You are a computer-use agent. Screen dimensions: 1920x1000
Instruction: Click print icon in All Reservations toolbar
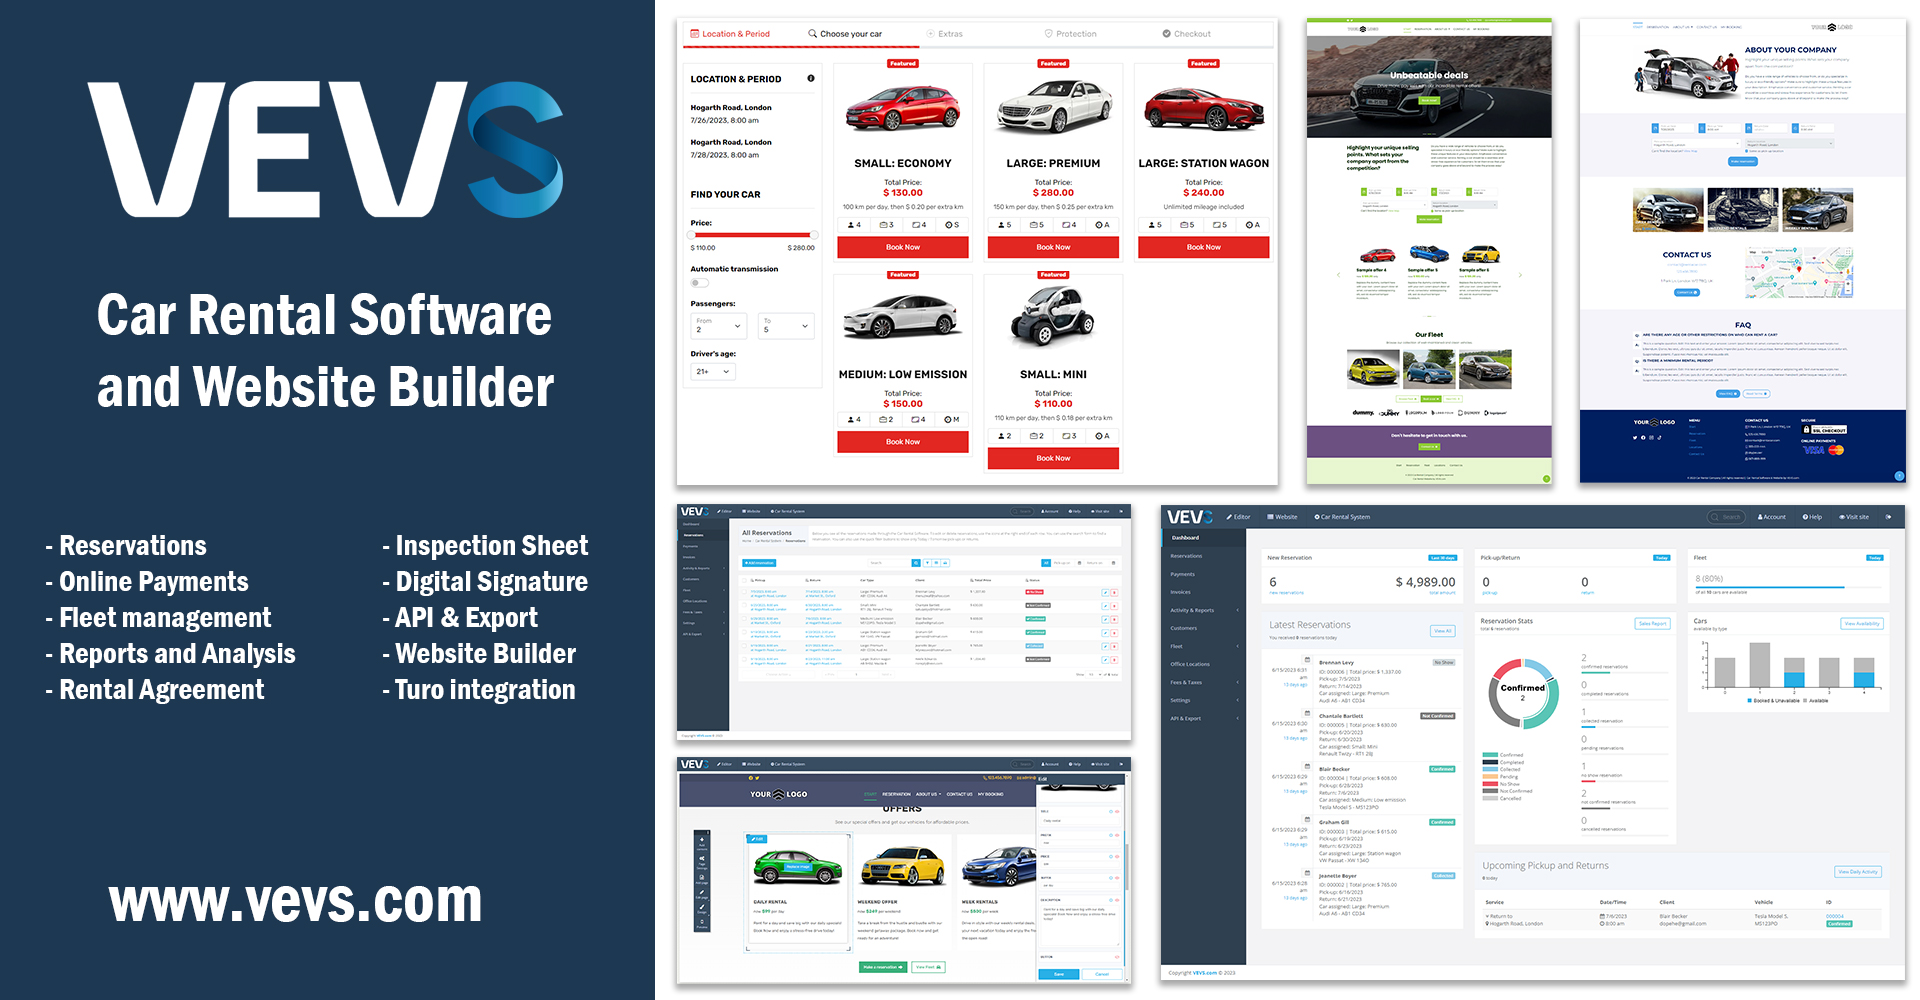pos(945,563)
